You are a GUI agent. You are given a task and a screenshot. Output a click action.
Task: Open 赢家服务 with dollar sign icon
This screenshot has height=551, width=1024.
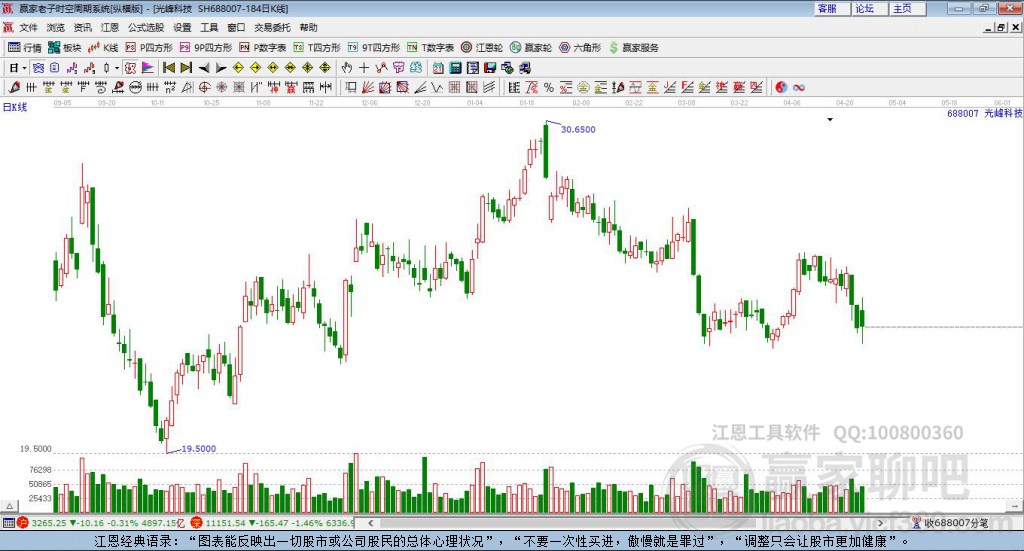tap(633, 48)
